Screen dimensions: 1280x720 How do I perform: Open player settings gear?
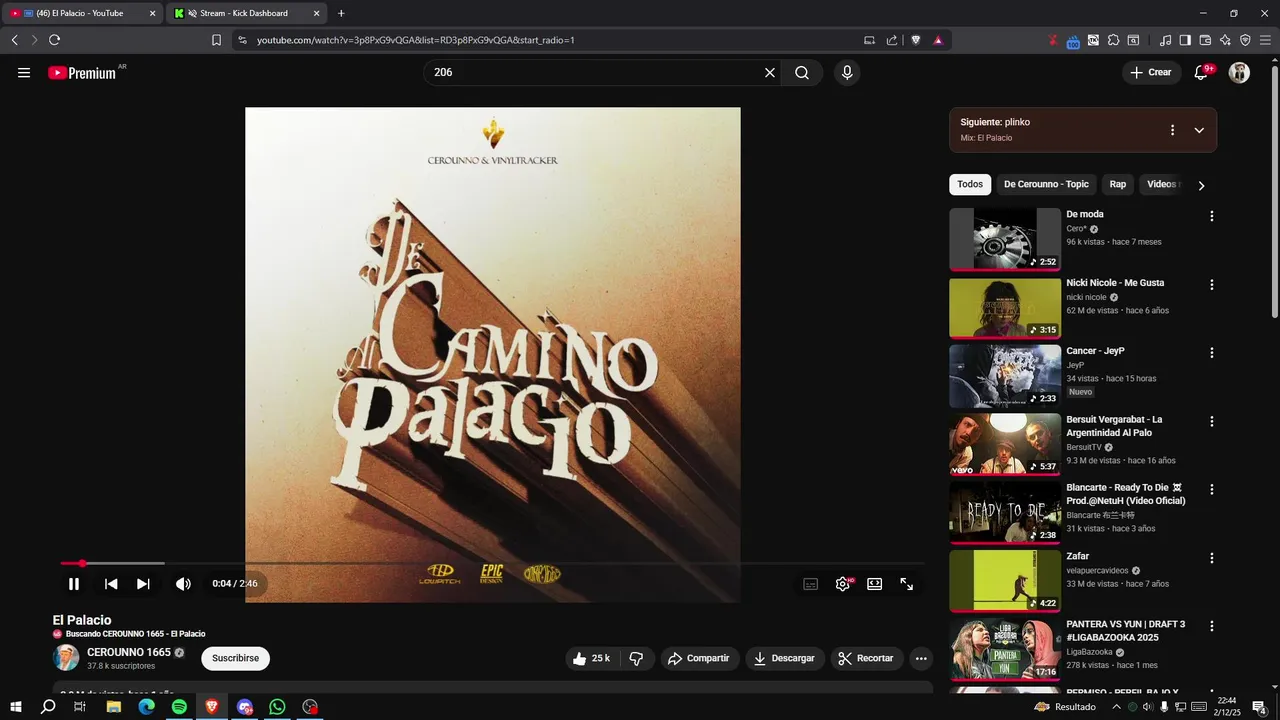pyautogui.click(x=843, y=584)
